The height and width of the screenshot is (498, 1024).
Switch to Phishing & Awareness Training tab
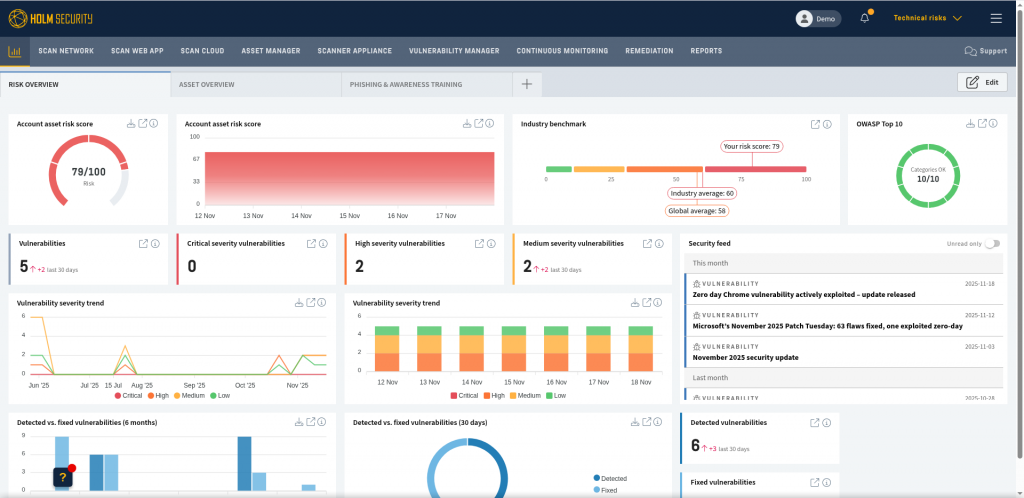(x=426, y=84)
